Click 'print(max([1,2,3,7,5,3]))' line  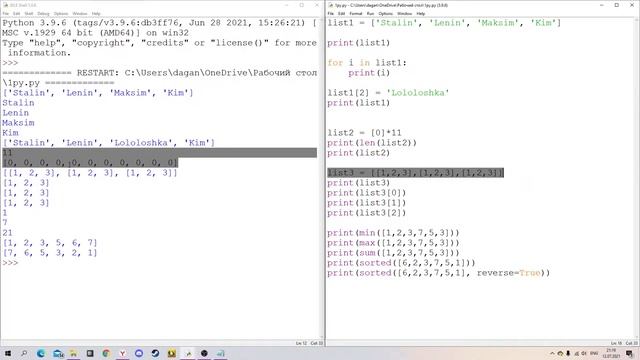[x=393, y=243]
